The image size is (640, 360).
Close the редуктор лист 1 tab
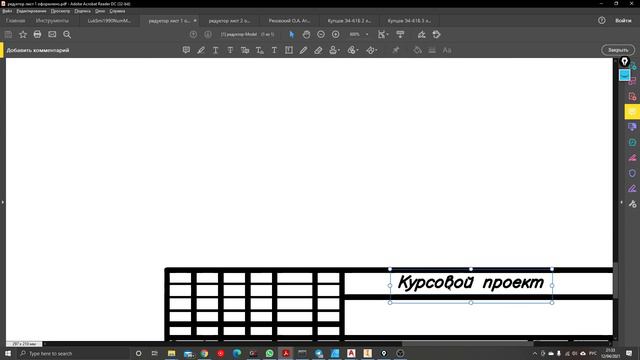click(195, 20)
